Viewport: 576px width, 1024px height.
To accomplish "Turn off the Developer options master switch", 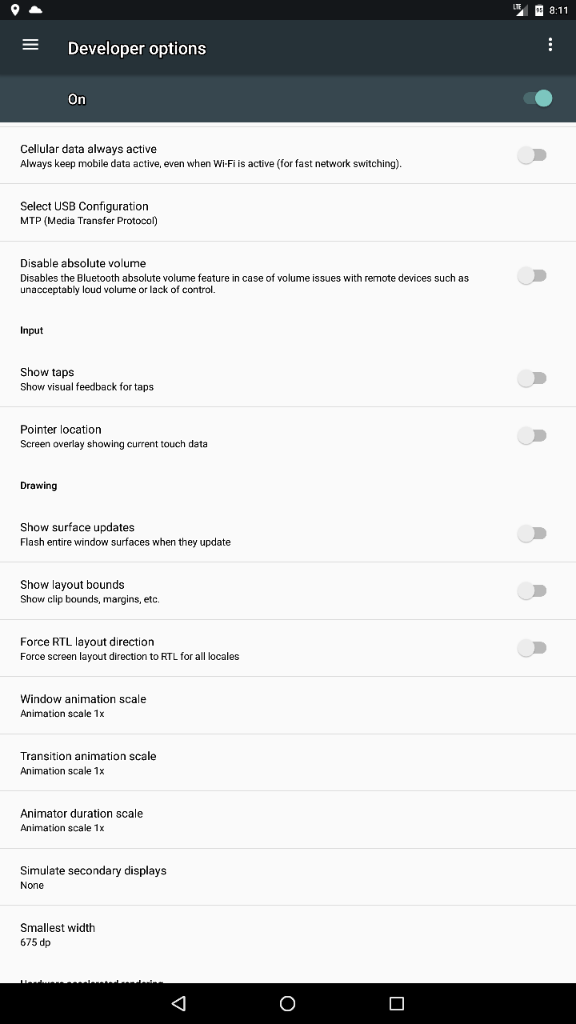I will pyautogui.click(x=537, y=99).
